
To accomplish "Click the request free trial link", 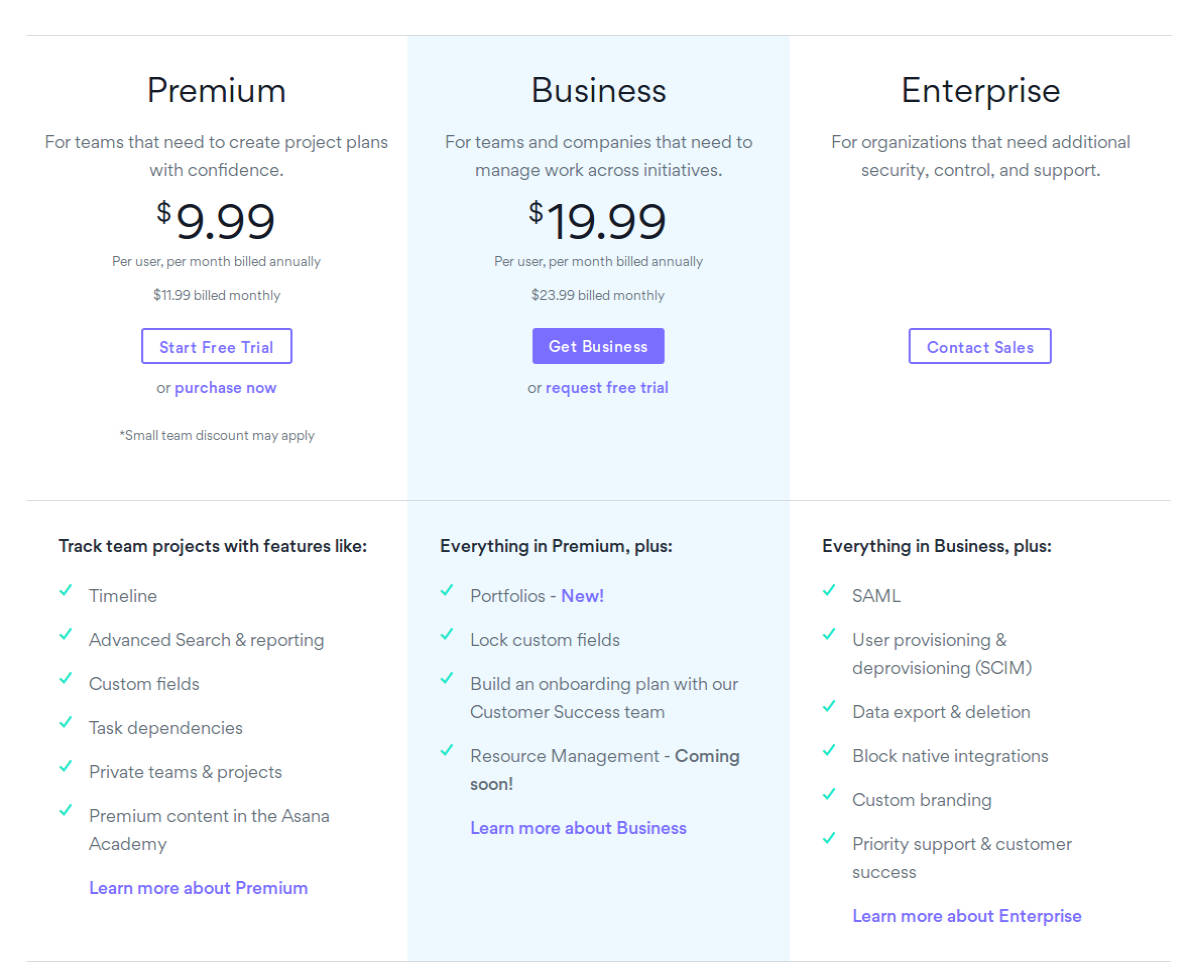I will [607, 387].
